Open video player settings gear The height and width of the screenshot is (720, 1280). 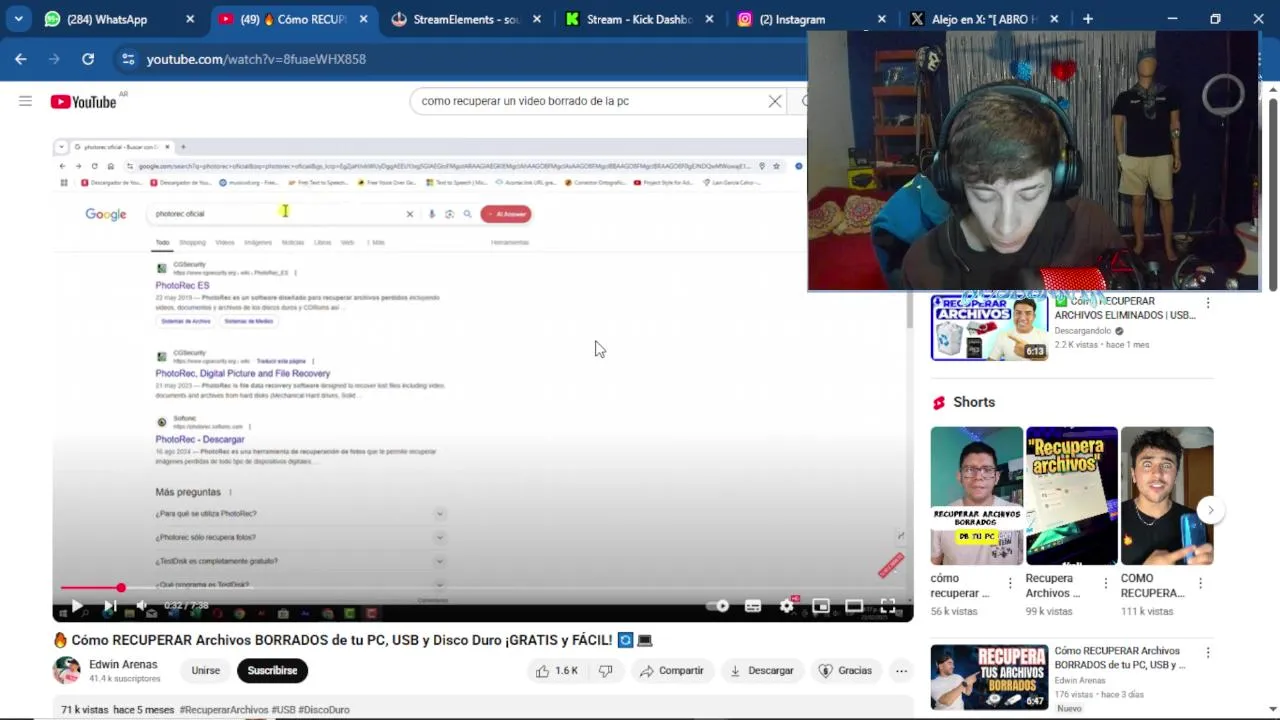[x=787, y=606]
